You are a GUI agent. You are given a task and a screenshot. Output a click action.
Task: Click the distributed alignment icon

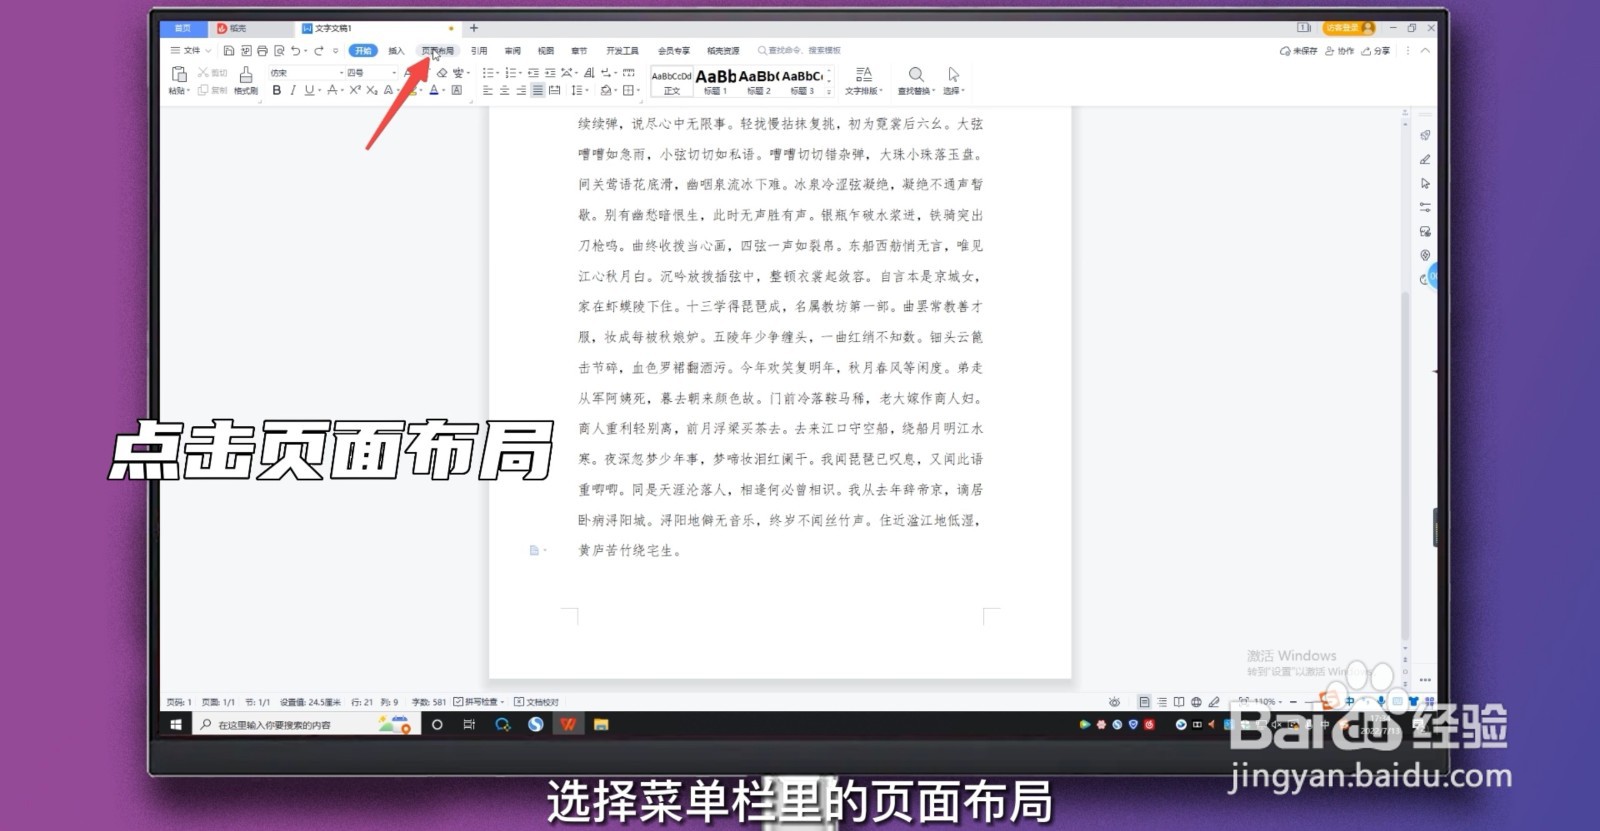coord(554,90)
